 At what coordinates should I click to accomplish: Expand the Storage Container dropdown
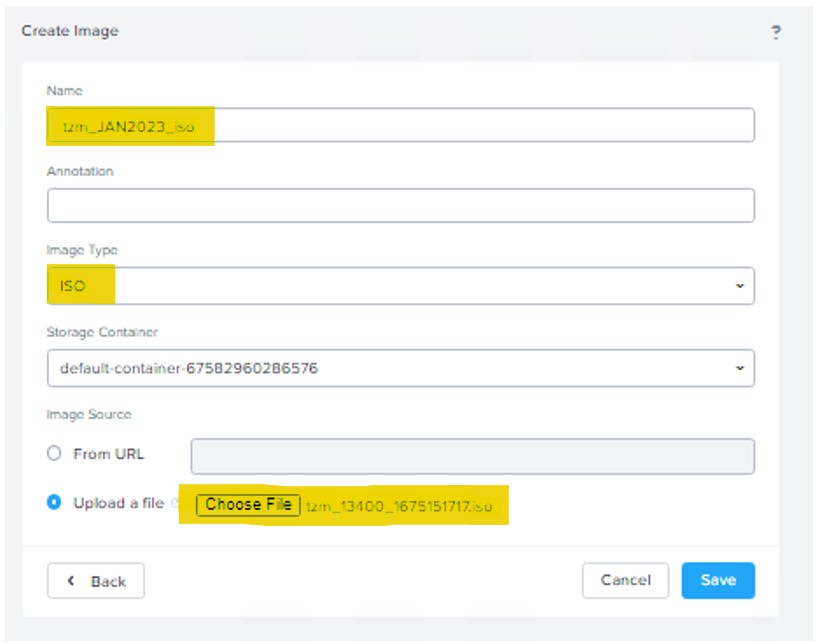click(400, 368)
